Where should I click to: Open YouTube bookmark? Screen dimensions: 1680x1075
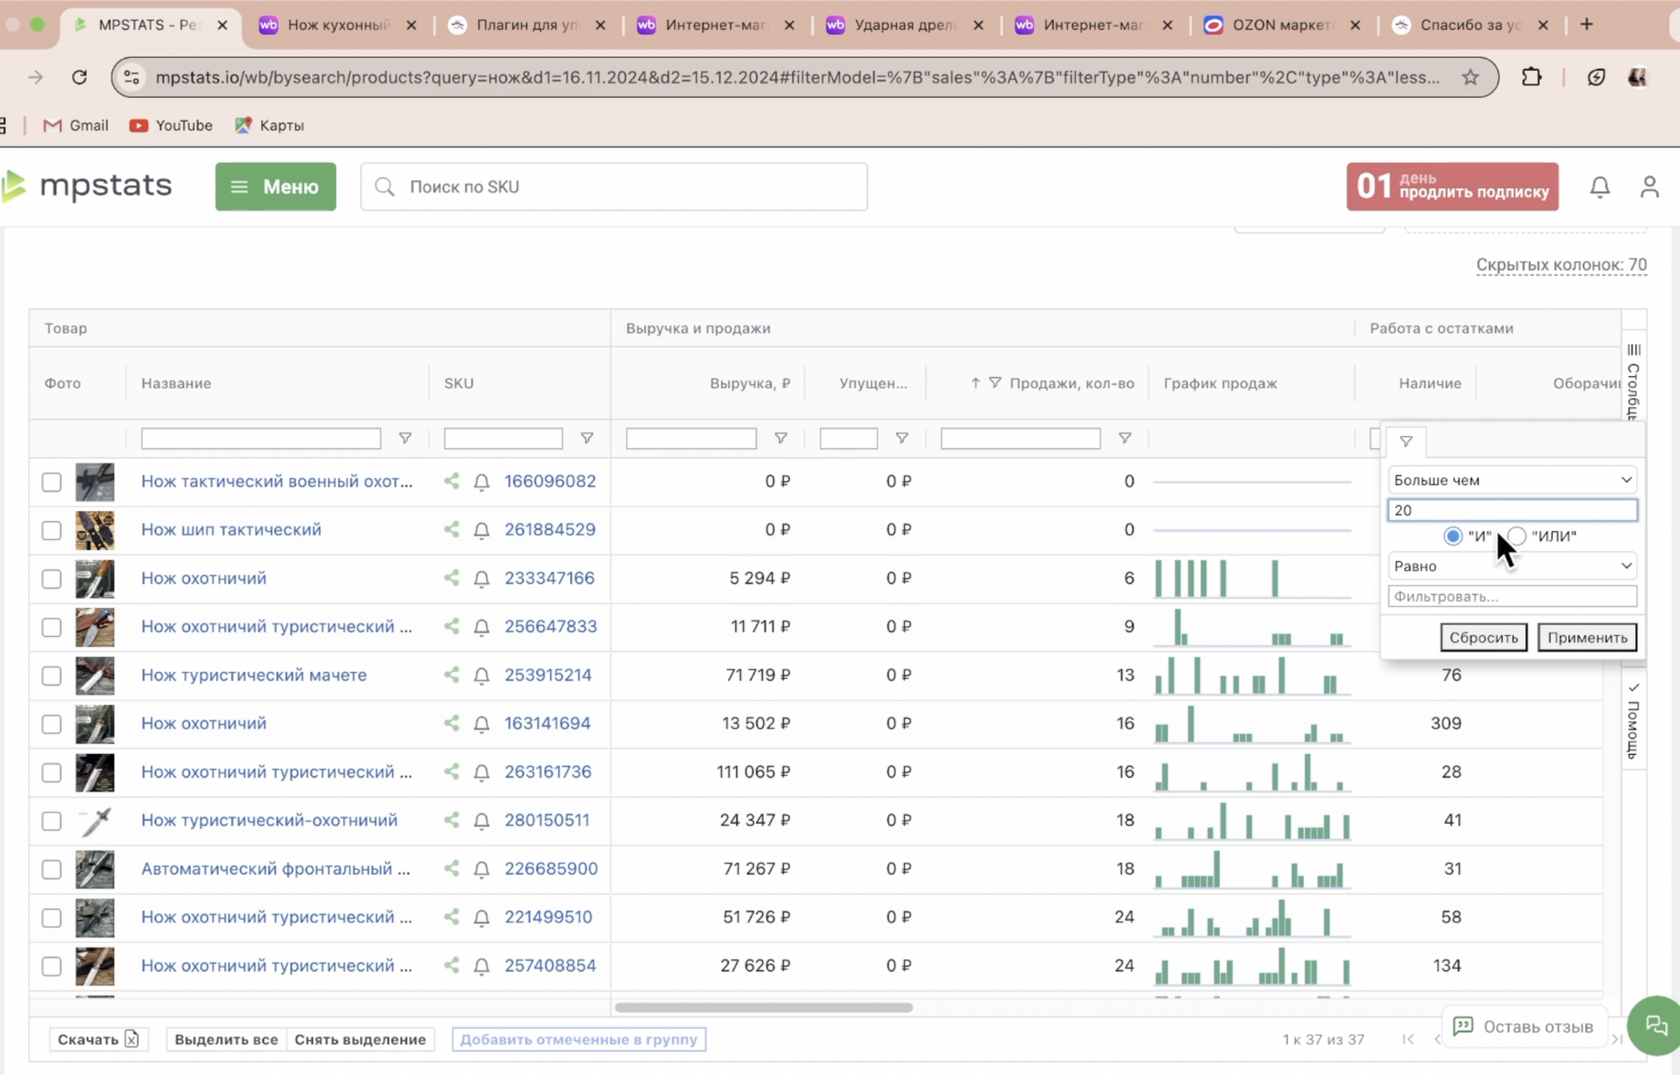[x=171, y=125]
